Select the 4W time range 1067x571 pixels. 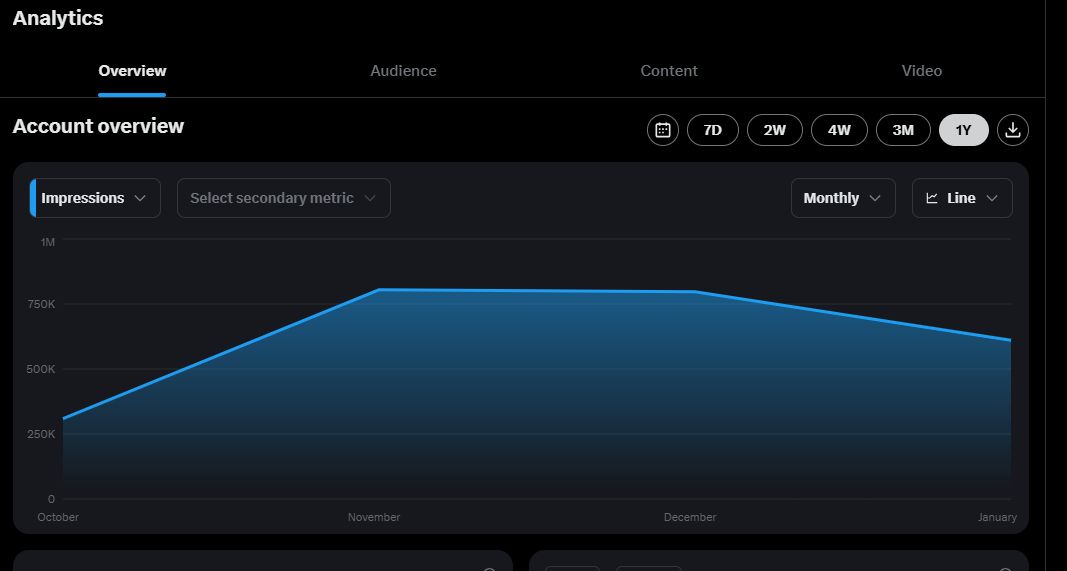coord(839,130)
